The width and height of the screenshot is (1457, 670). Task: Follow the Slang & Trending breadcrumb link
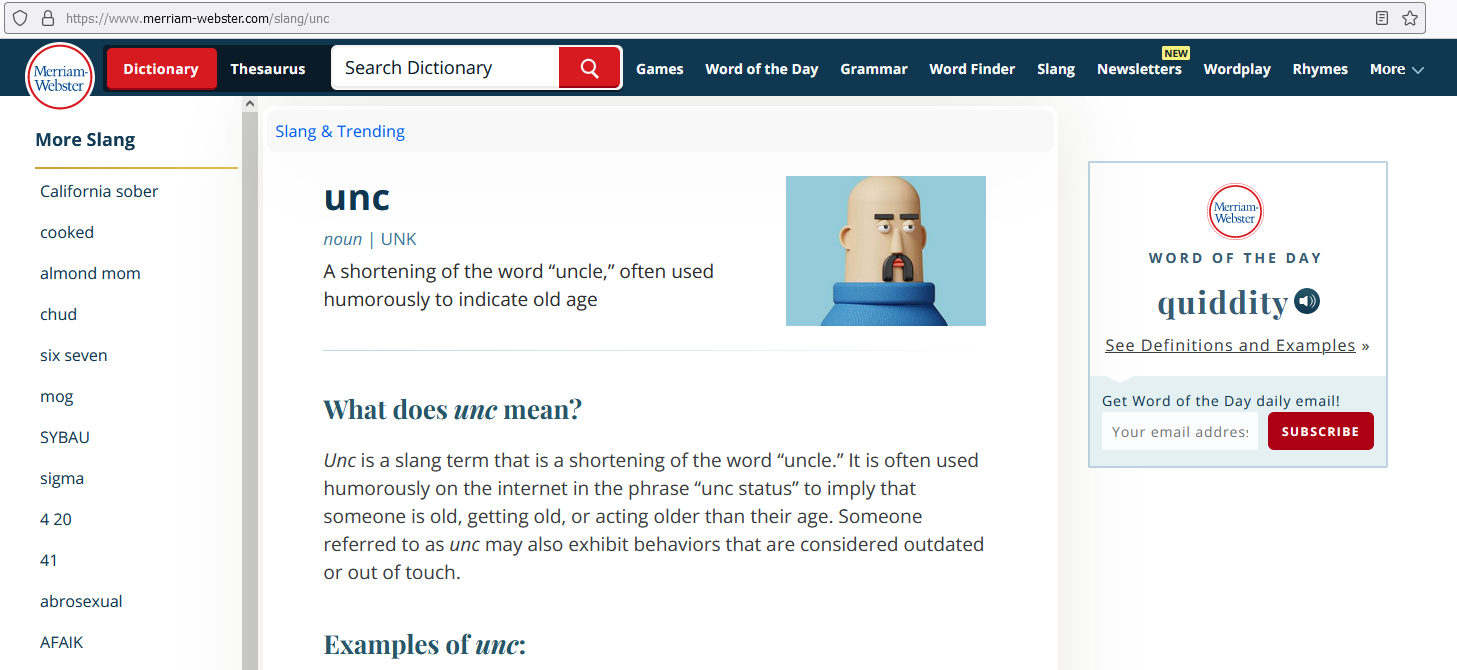(340, 131)
